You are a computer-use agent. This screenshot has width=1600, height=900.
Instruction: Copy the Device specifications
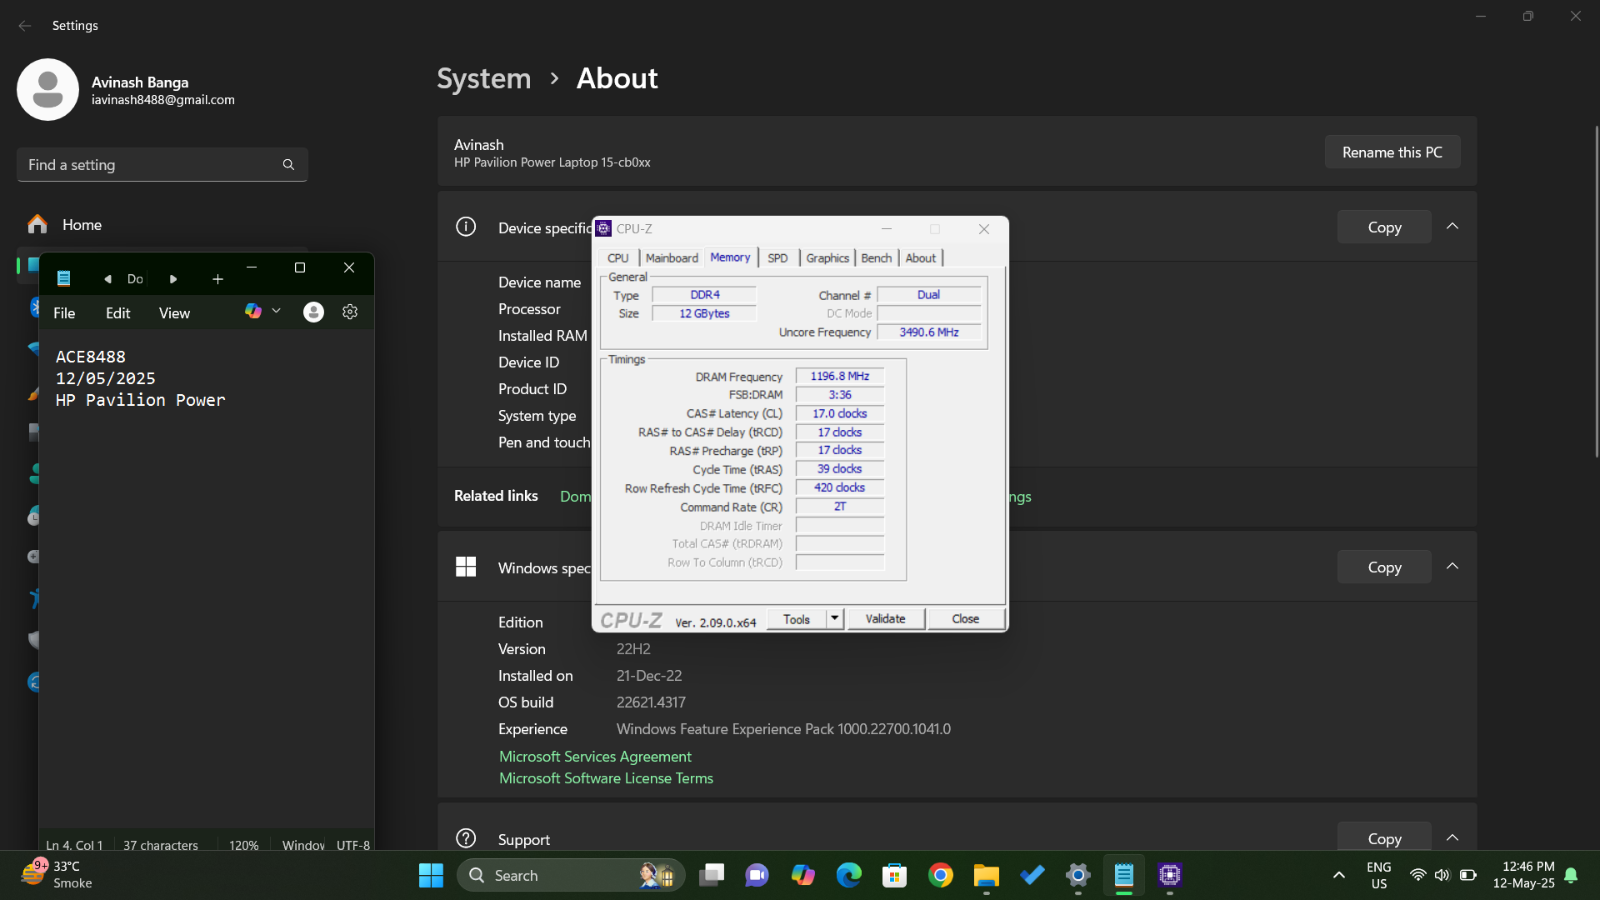[1384, 227]
